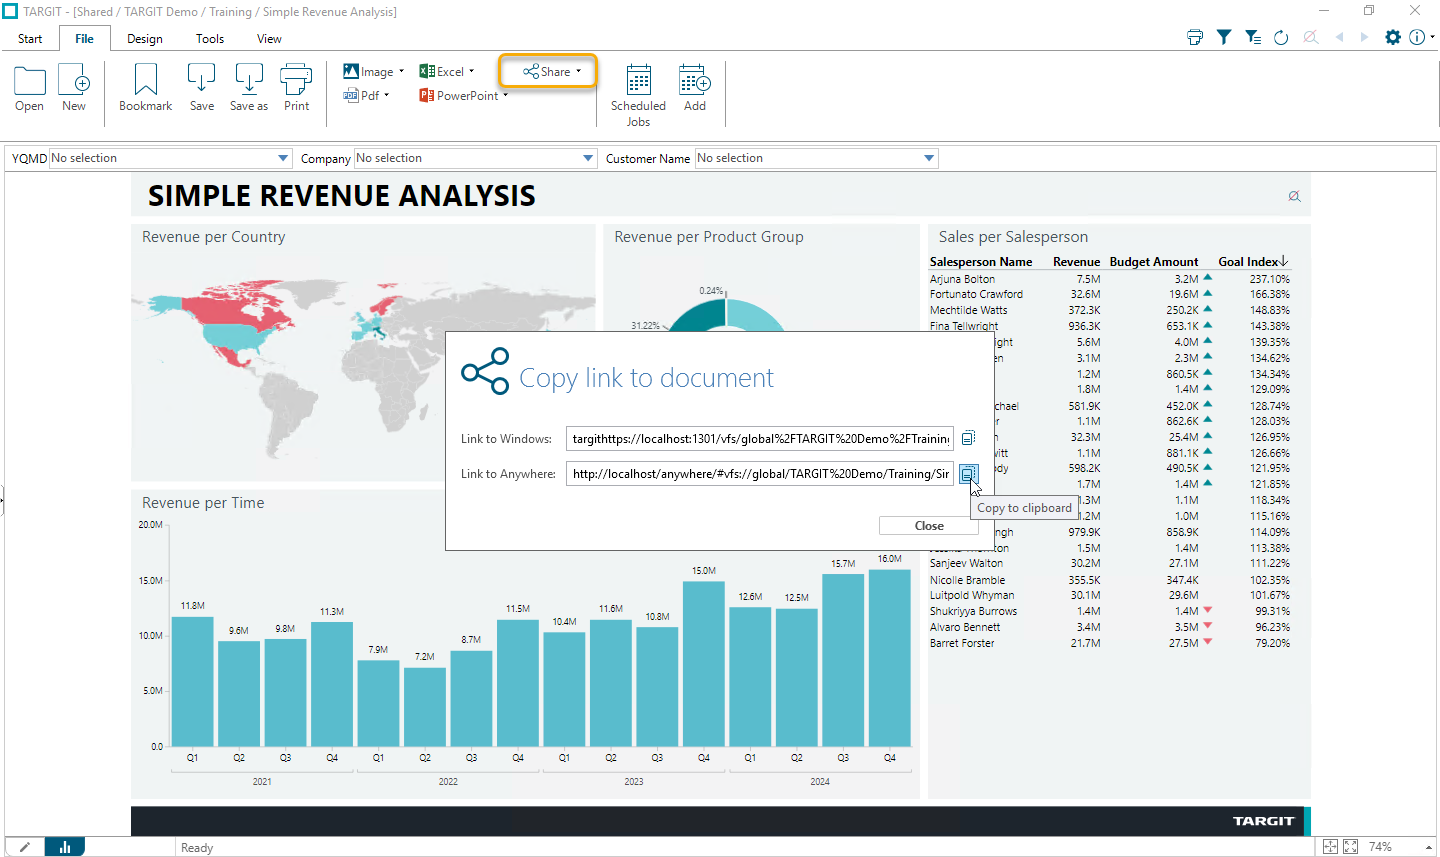The height and width of the screenshot is (857, 1440).
Task: Open the information icon
Action: (1417, 37)
